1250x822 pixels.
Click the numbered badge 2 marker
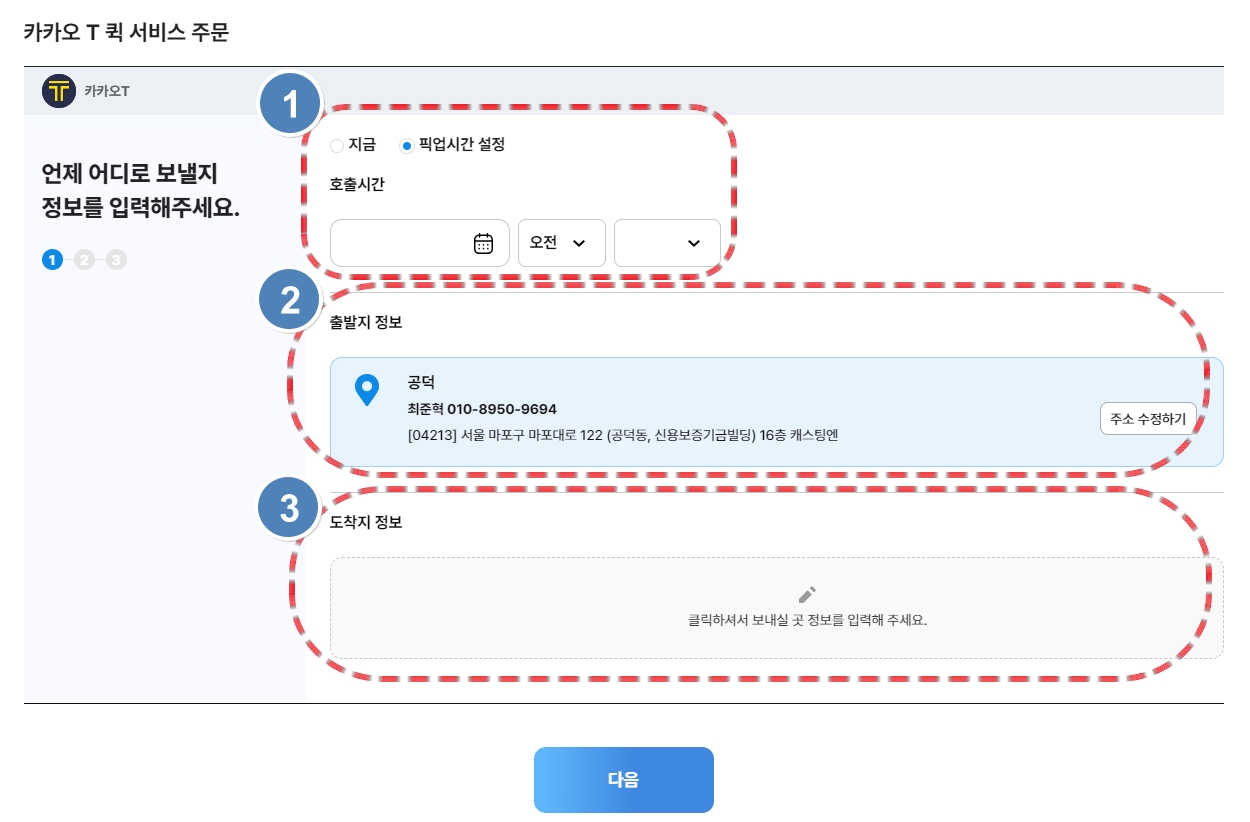click(290, 300)
